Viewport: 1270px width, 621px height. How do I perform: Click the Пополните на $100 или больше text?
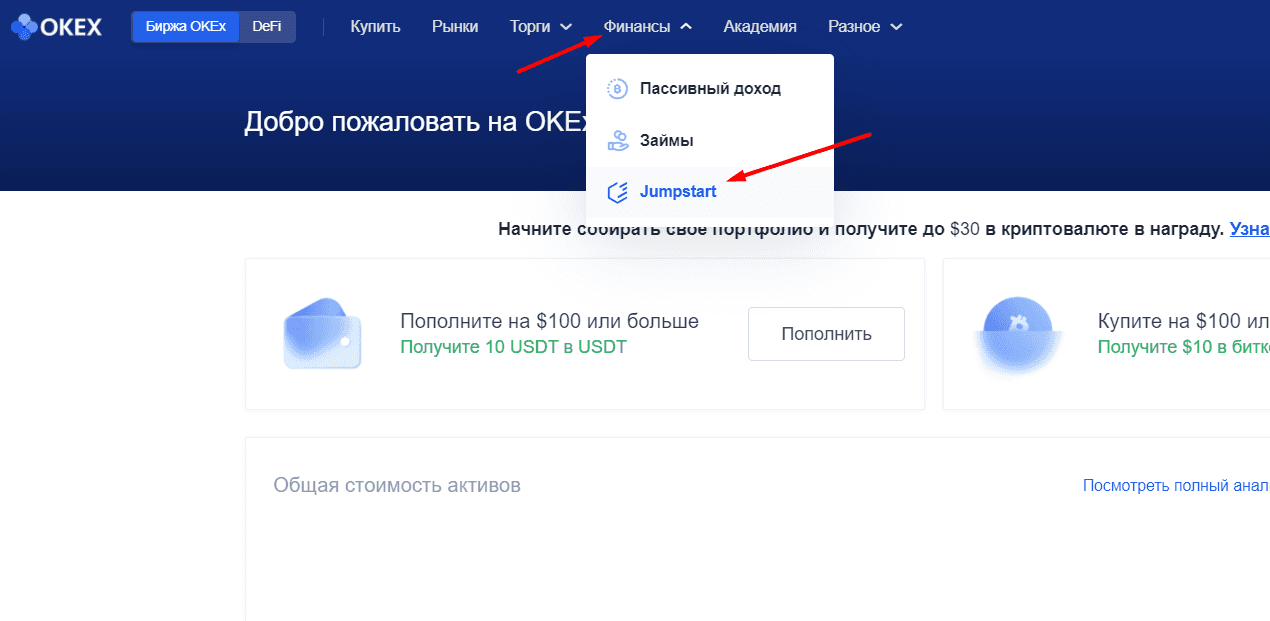[549, 321]
